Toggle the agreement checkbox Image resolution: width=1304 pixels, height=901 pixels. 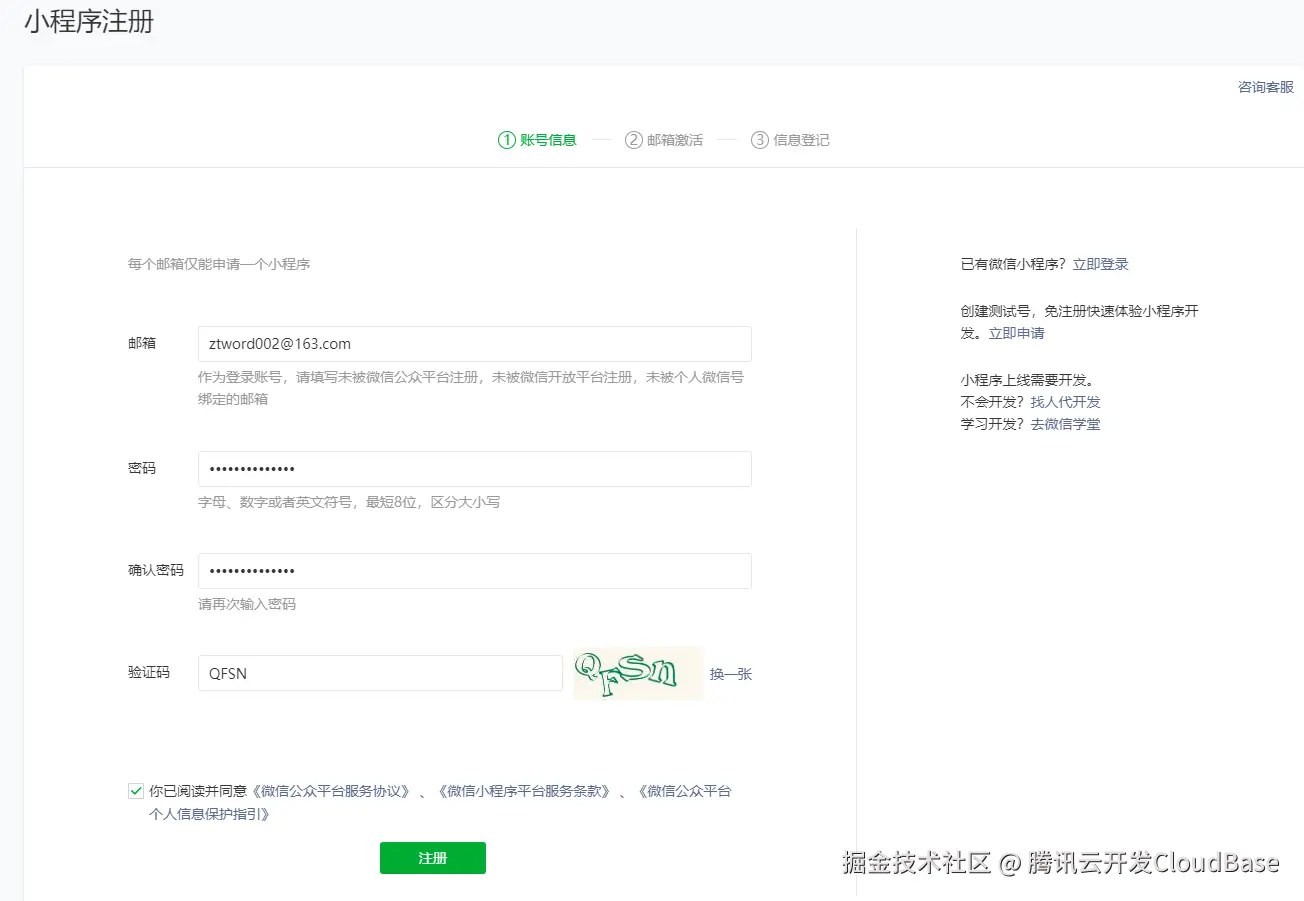[136, 791]
